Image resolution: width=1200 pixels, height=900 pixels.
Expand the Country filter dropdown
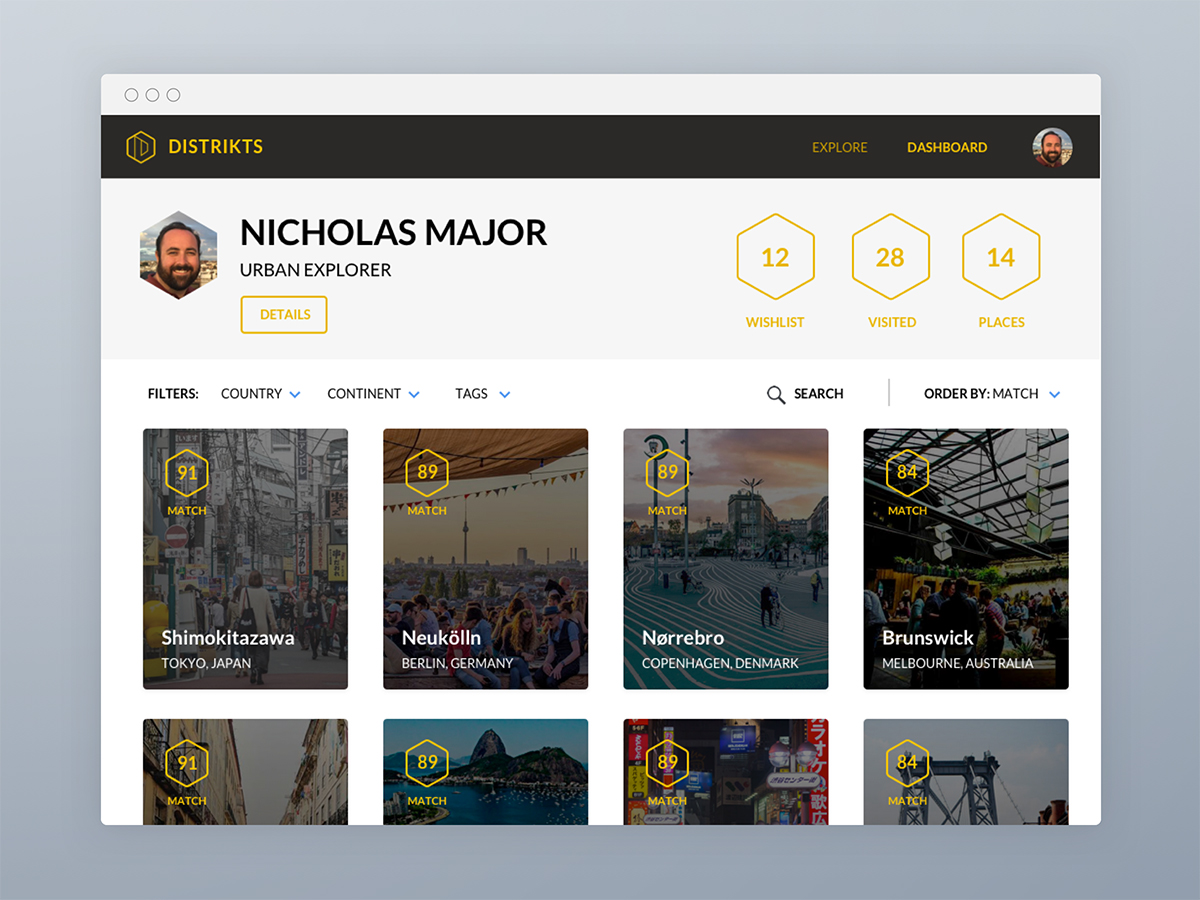tap(260, 394)
